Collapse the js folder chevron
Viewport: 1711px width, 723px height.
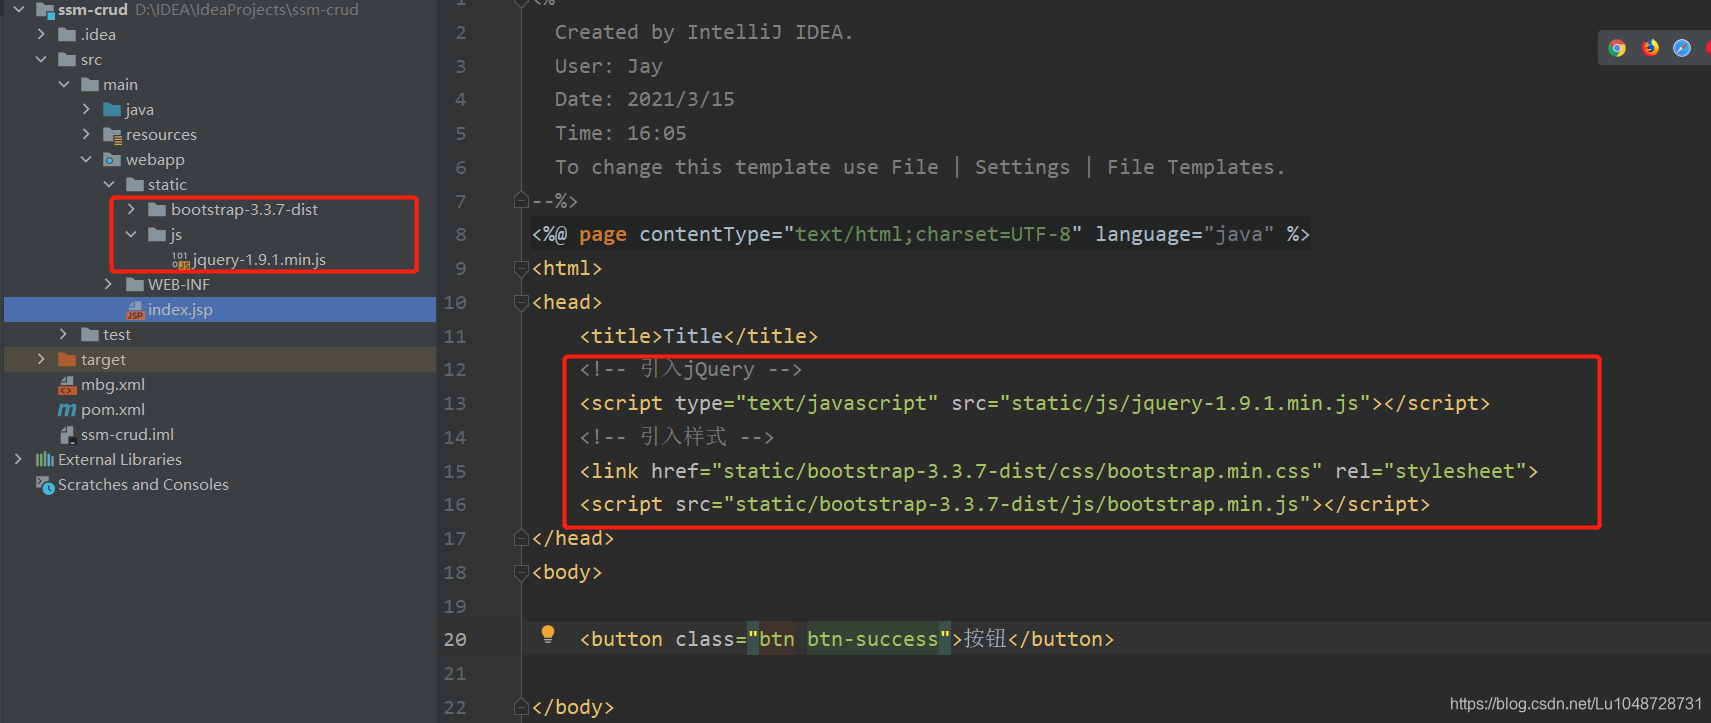click(131, 235)
